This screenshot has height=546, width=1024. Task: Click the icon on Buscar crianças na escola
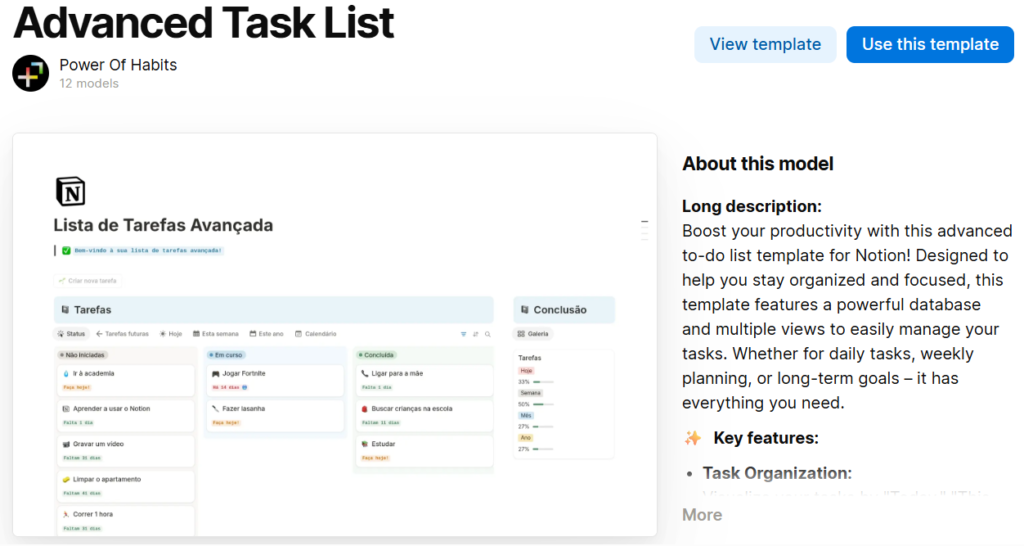click(364, 409)
